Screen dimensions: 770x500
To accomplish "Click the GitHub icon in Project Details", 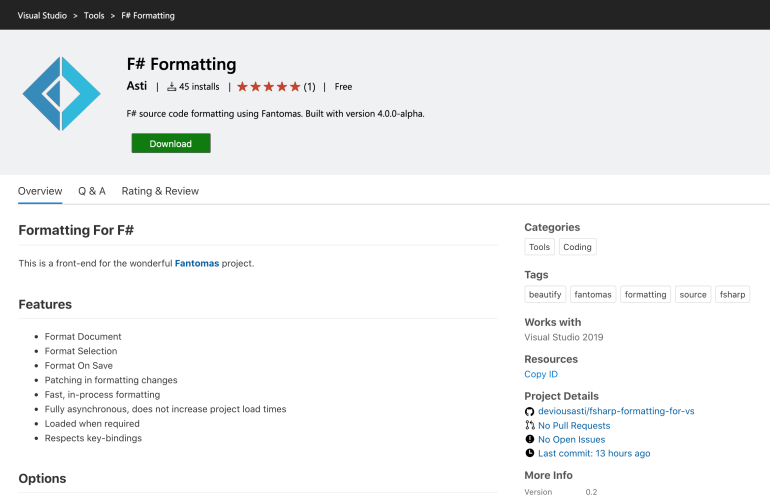I will point(530,412).
